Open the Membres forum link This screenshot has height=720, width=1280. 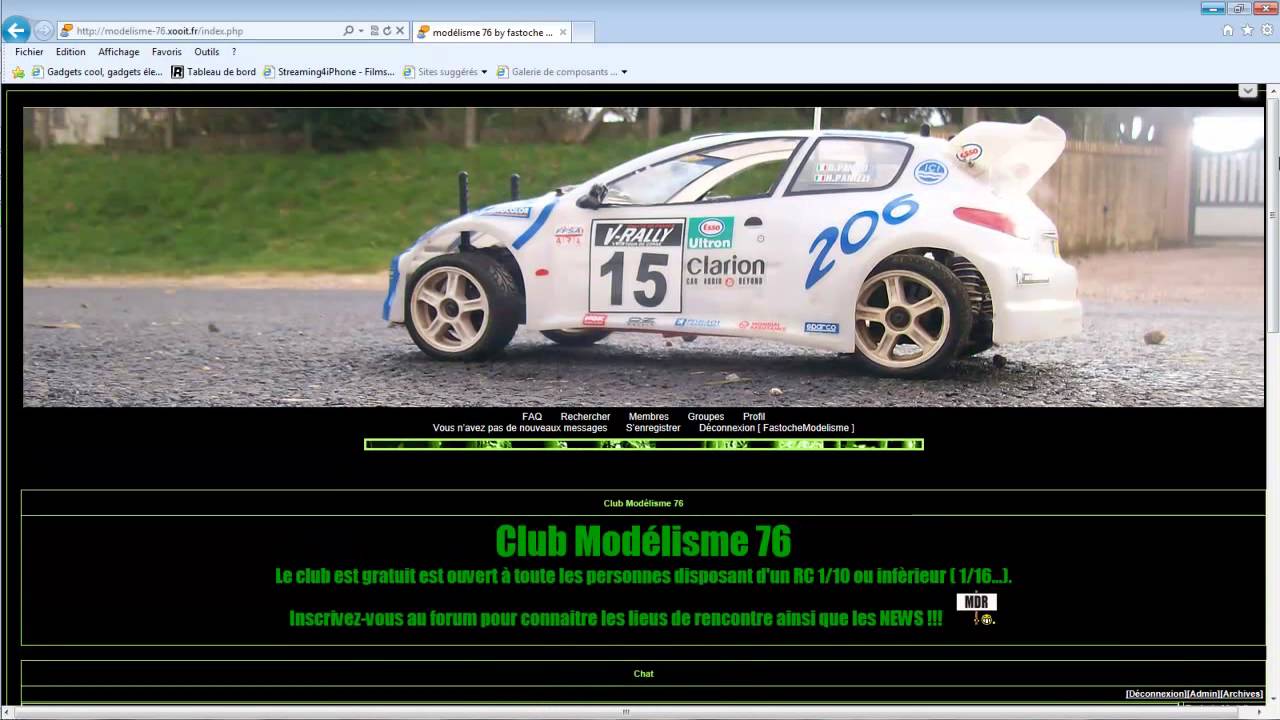click(649, 417)
